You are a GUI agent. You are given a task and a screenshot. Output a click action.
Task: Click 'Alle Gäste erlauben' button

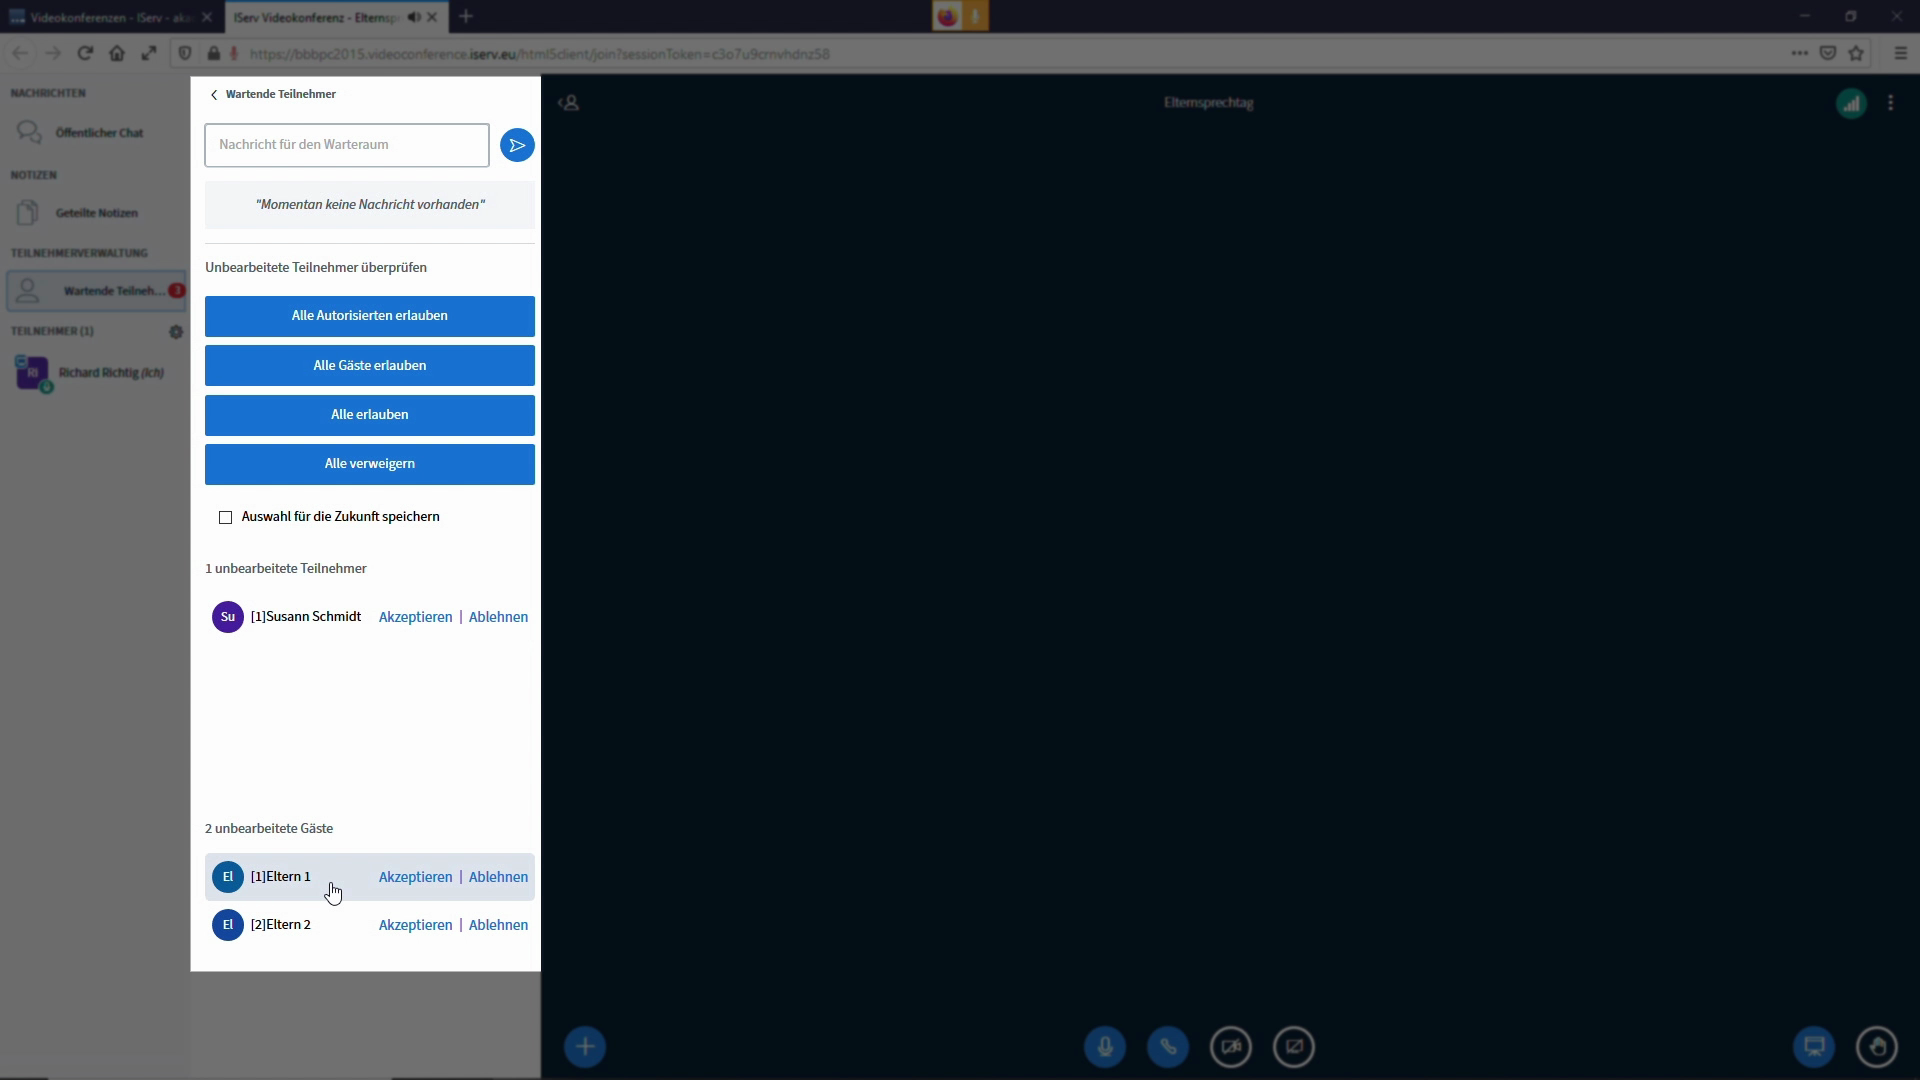pyautogui.click(x=369, y=366)
